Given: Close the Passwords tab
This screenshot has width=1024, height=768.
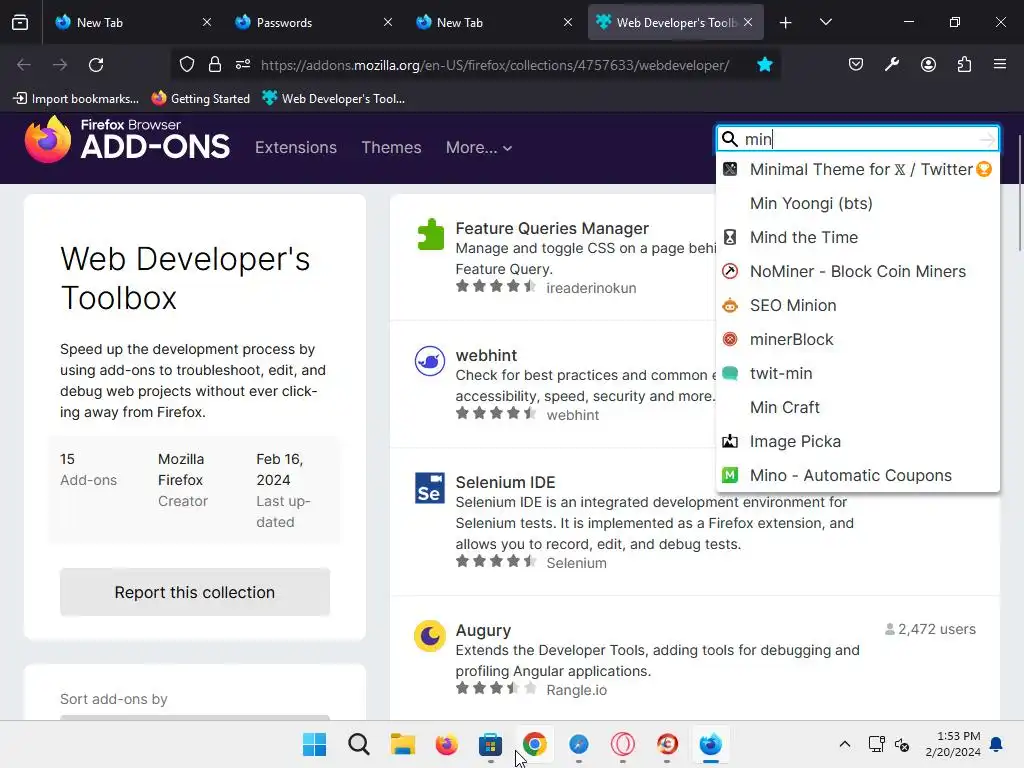Looking at the screenshot, I should coord(388,22).
